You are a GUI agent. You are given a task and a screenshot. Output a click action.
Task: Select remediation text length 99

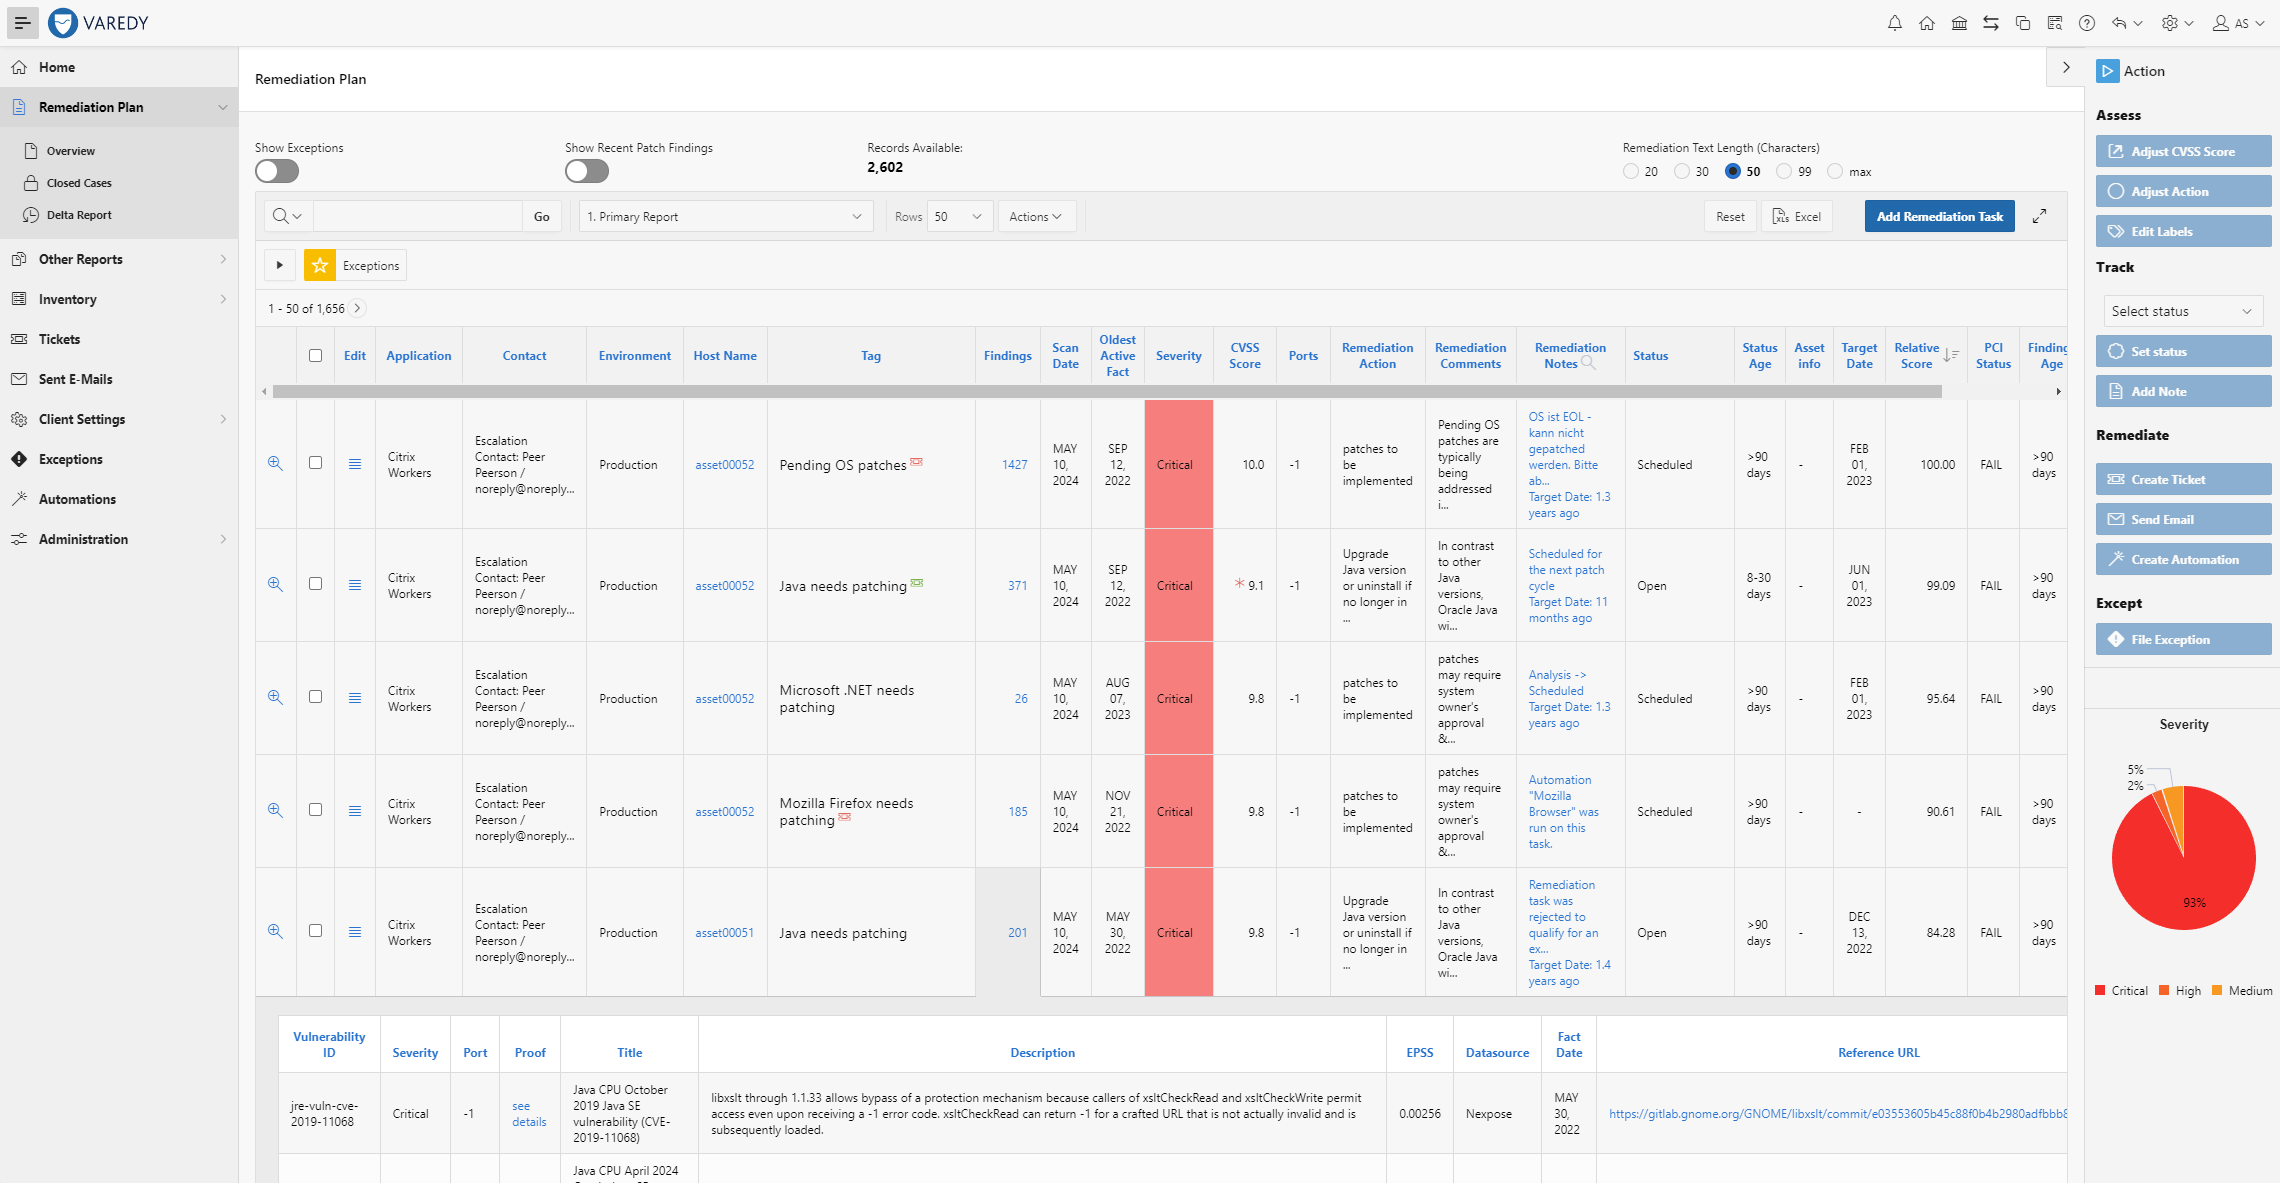tap(1784, 171)
